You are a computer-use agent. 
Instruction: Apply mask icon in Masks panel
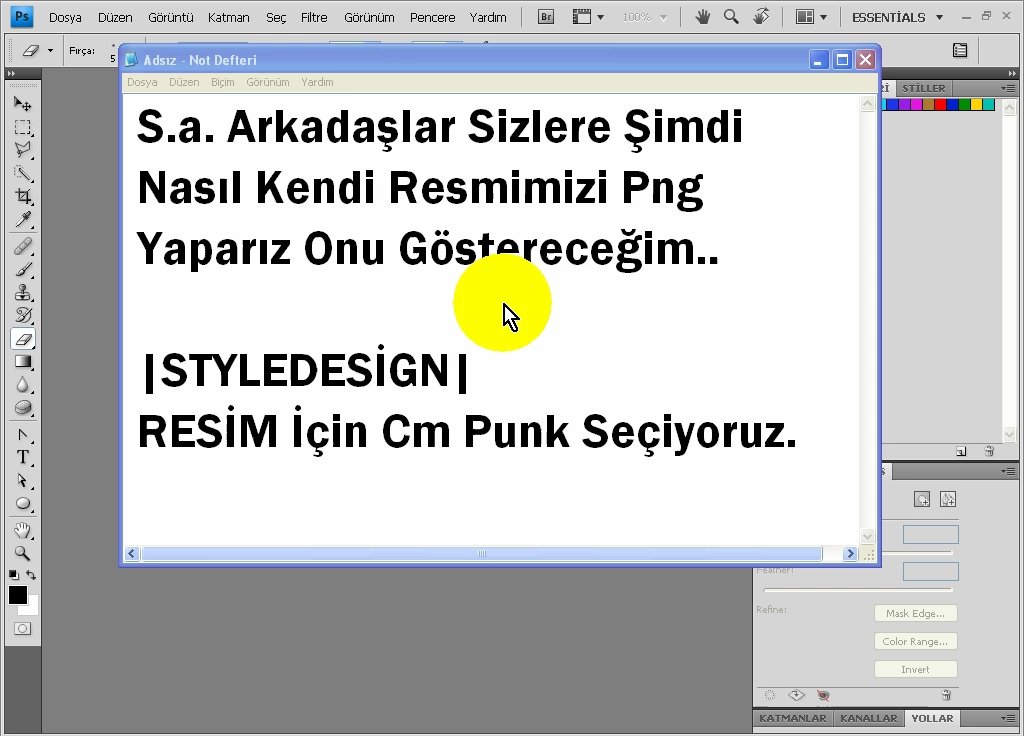click(x=796, y=696)
